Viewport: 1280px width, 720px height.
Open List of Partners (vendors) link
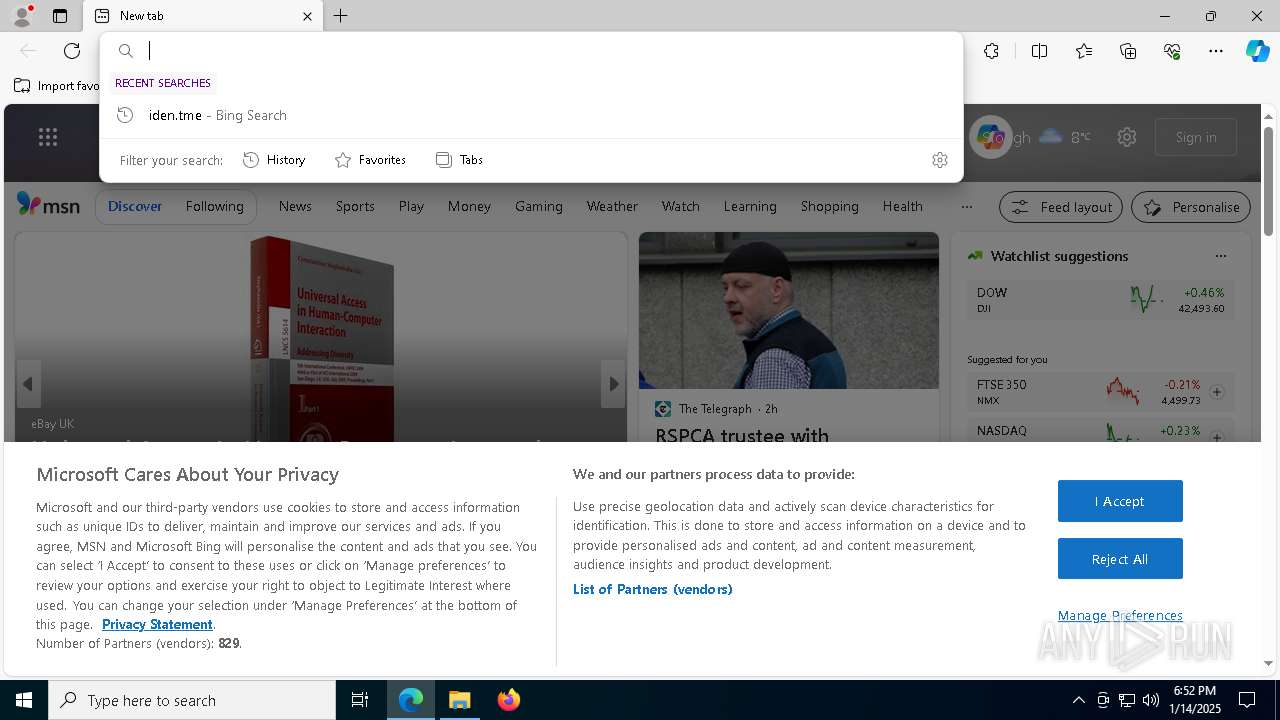click(x=652, y=589)
